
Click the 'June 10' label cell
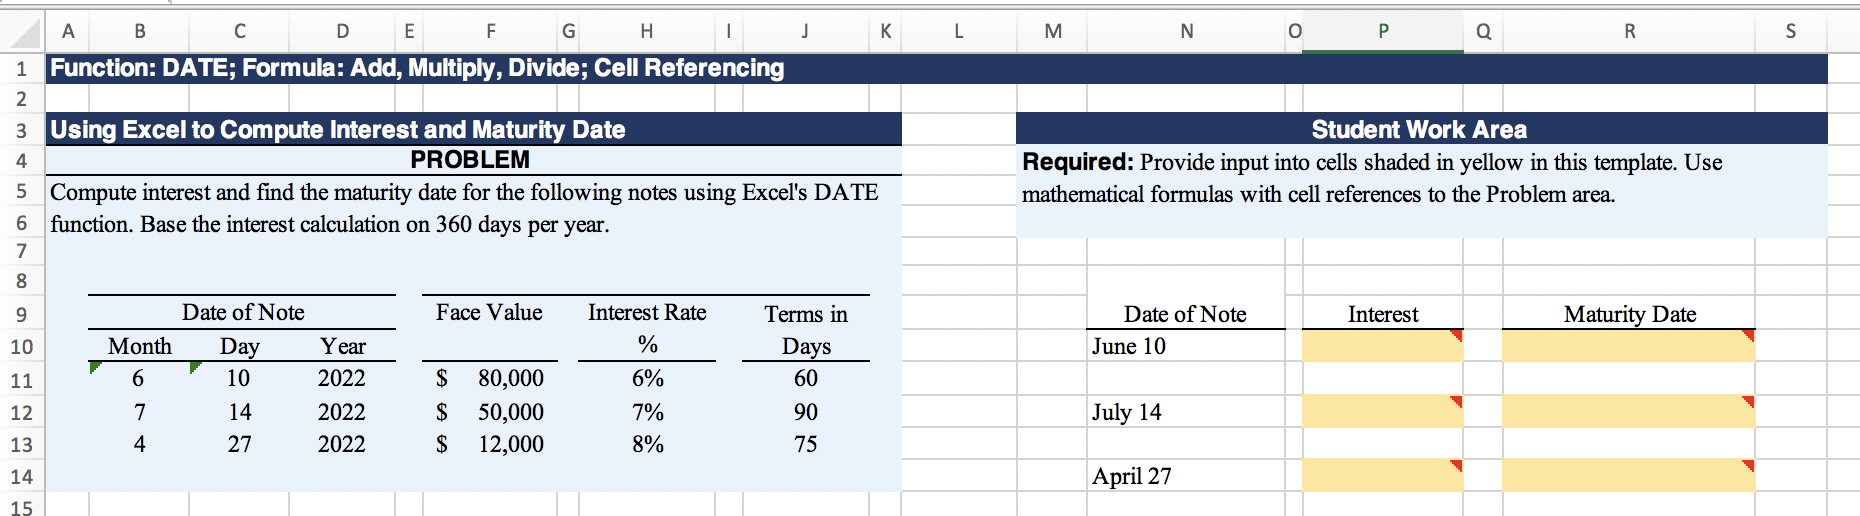coord(1186,346)
